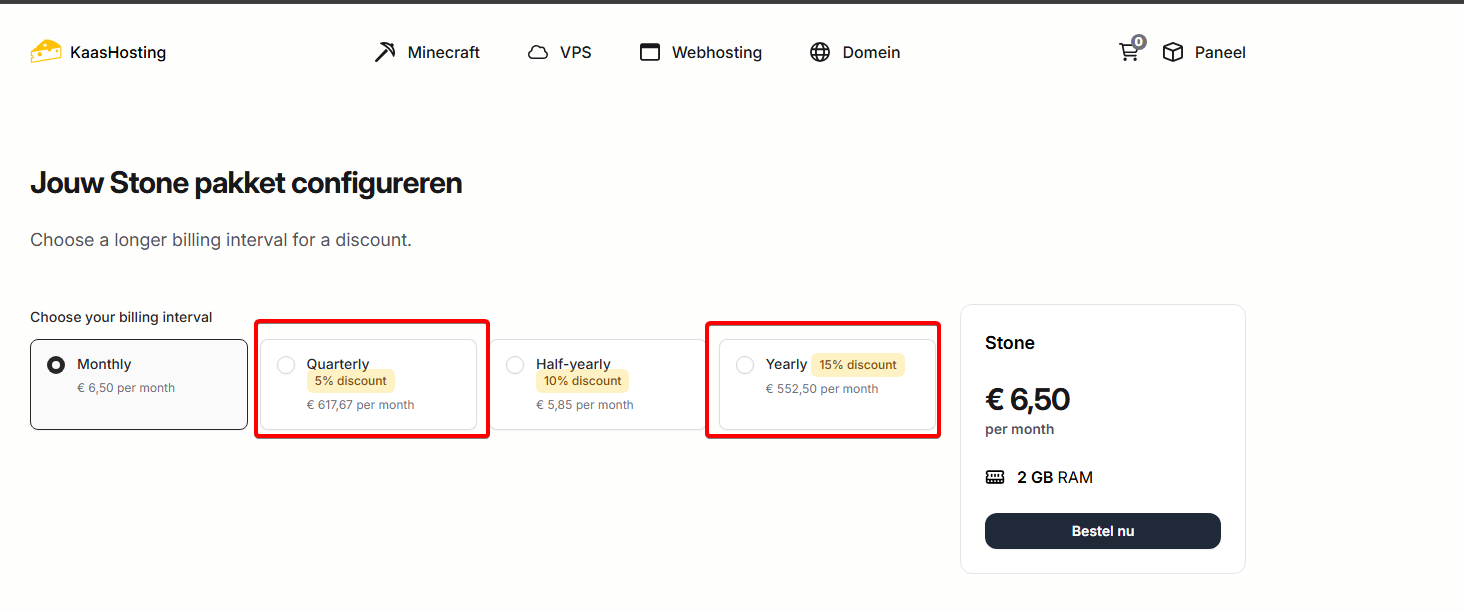Open the shopping cart icon
The image size is (1464, 612).
(1129, 52)
